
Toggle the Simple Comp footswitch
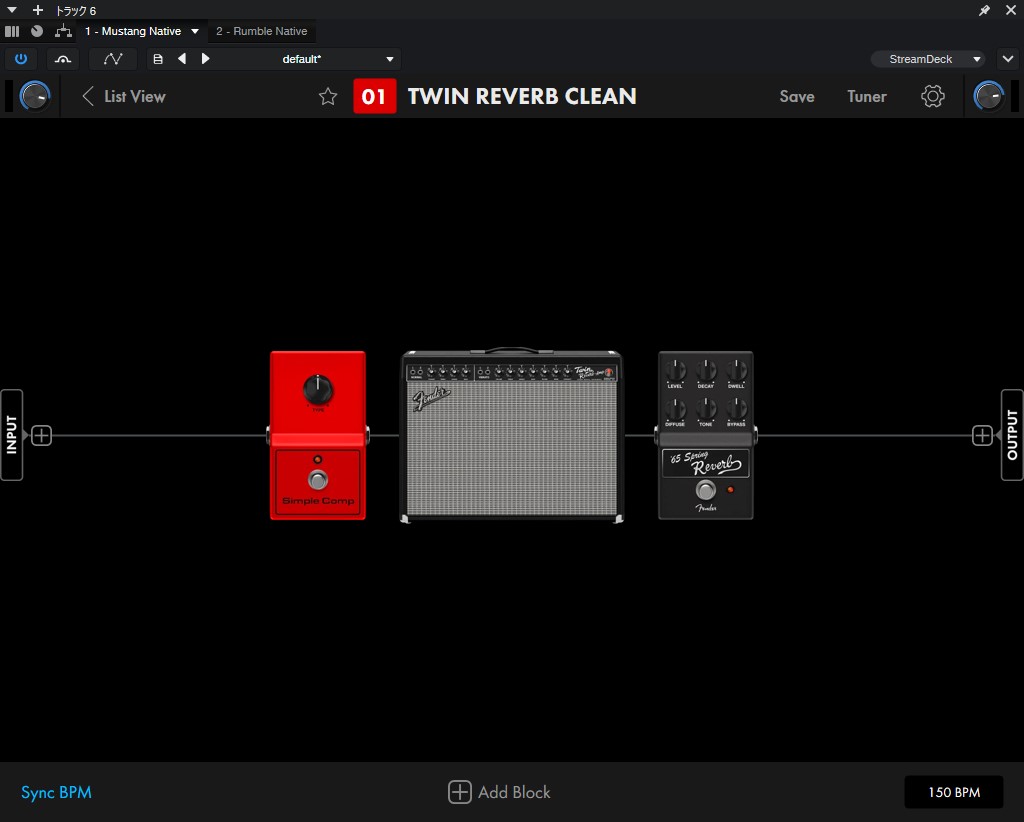[x=318, y=478]
